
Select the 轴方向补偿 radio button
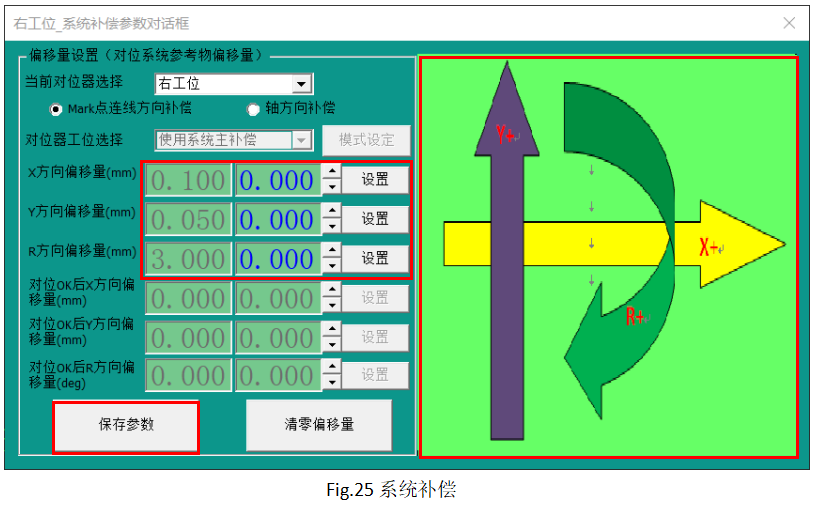click(x=254, y=108)
